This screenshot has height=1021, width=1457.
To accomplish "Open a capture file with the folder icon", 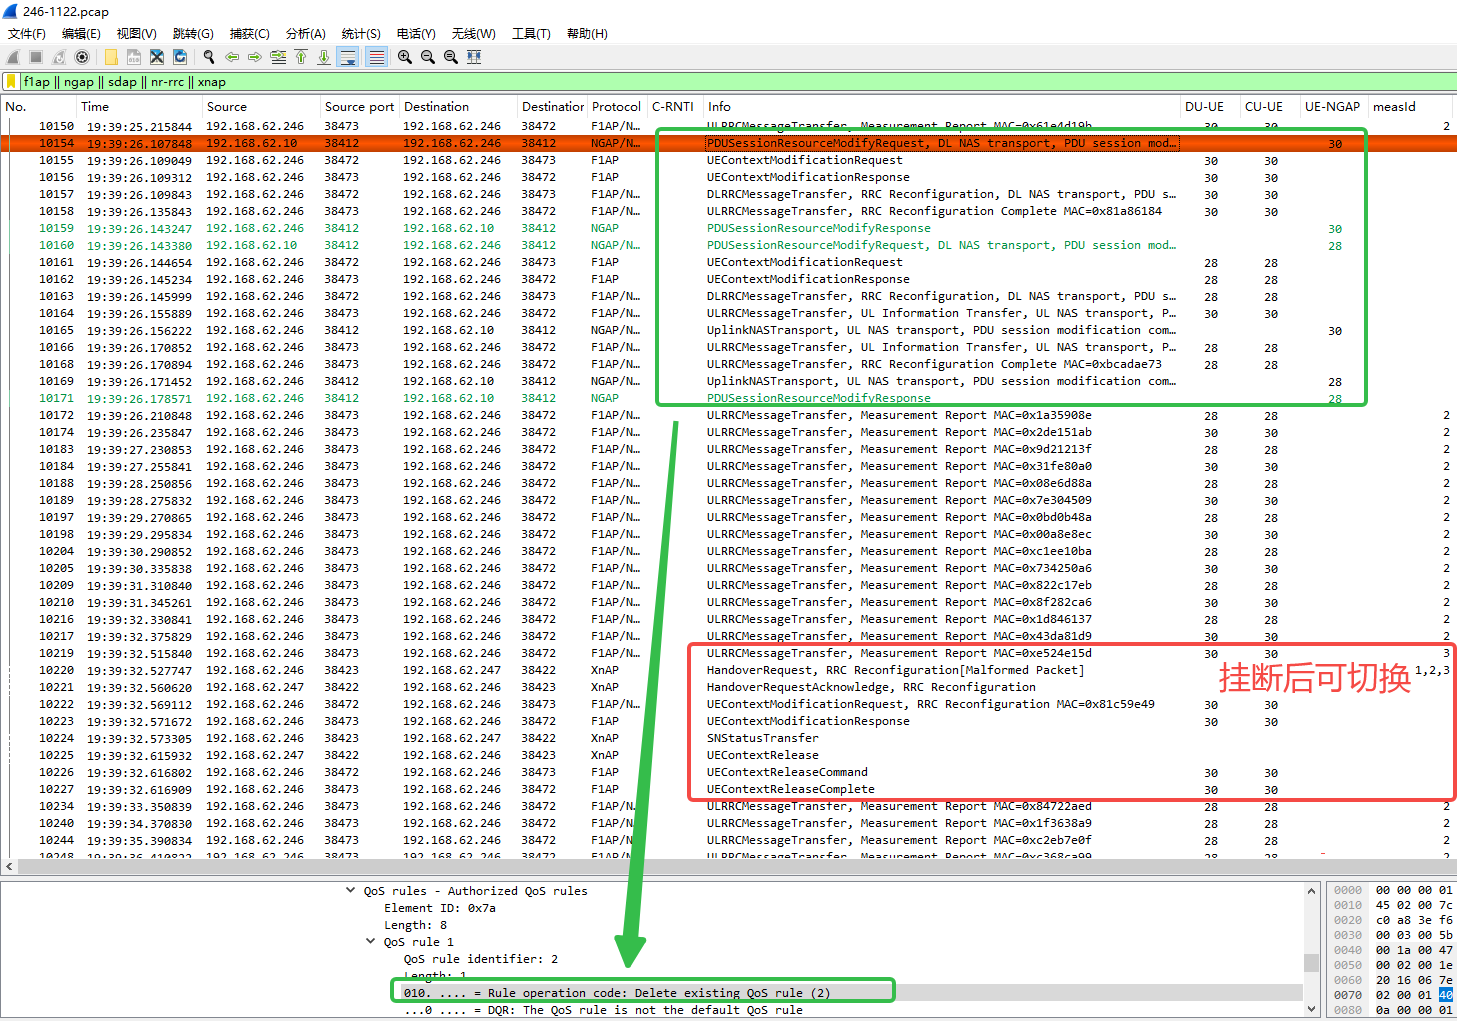I will click(111, 57).
